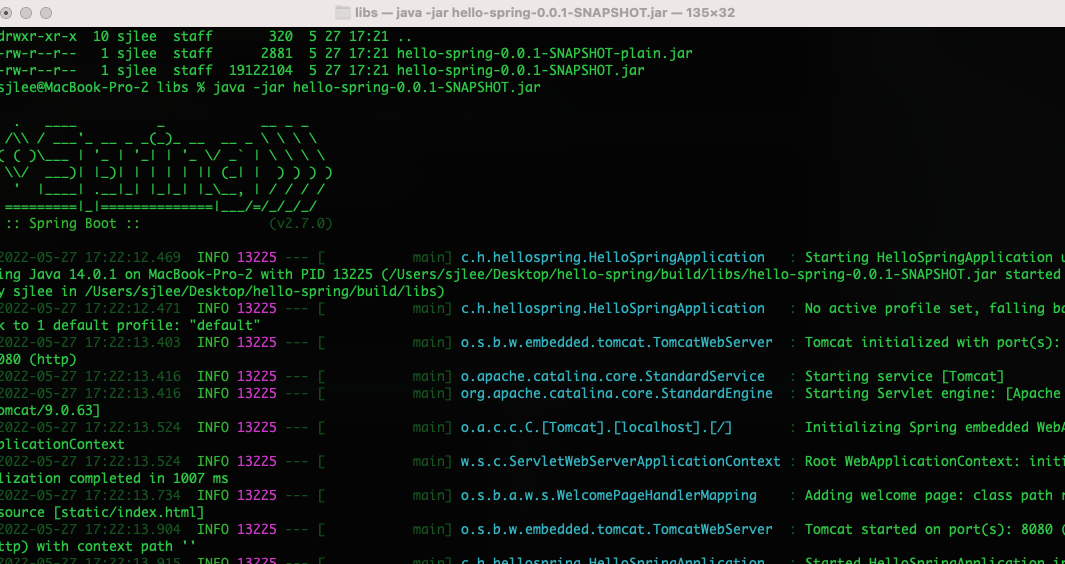Click the version text "(v2.7.0)"
The width and height of the screenshot is (1065, 564).
pyautogui.click(x=301, y=224)
